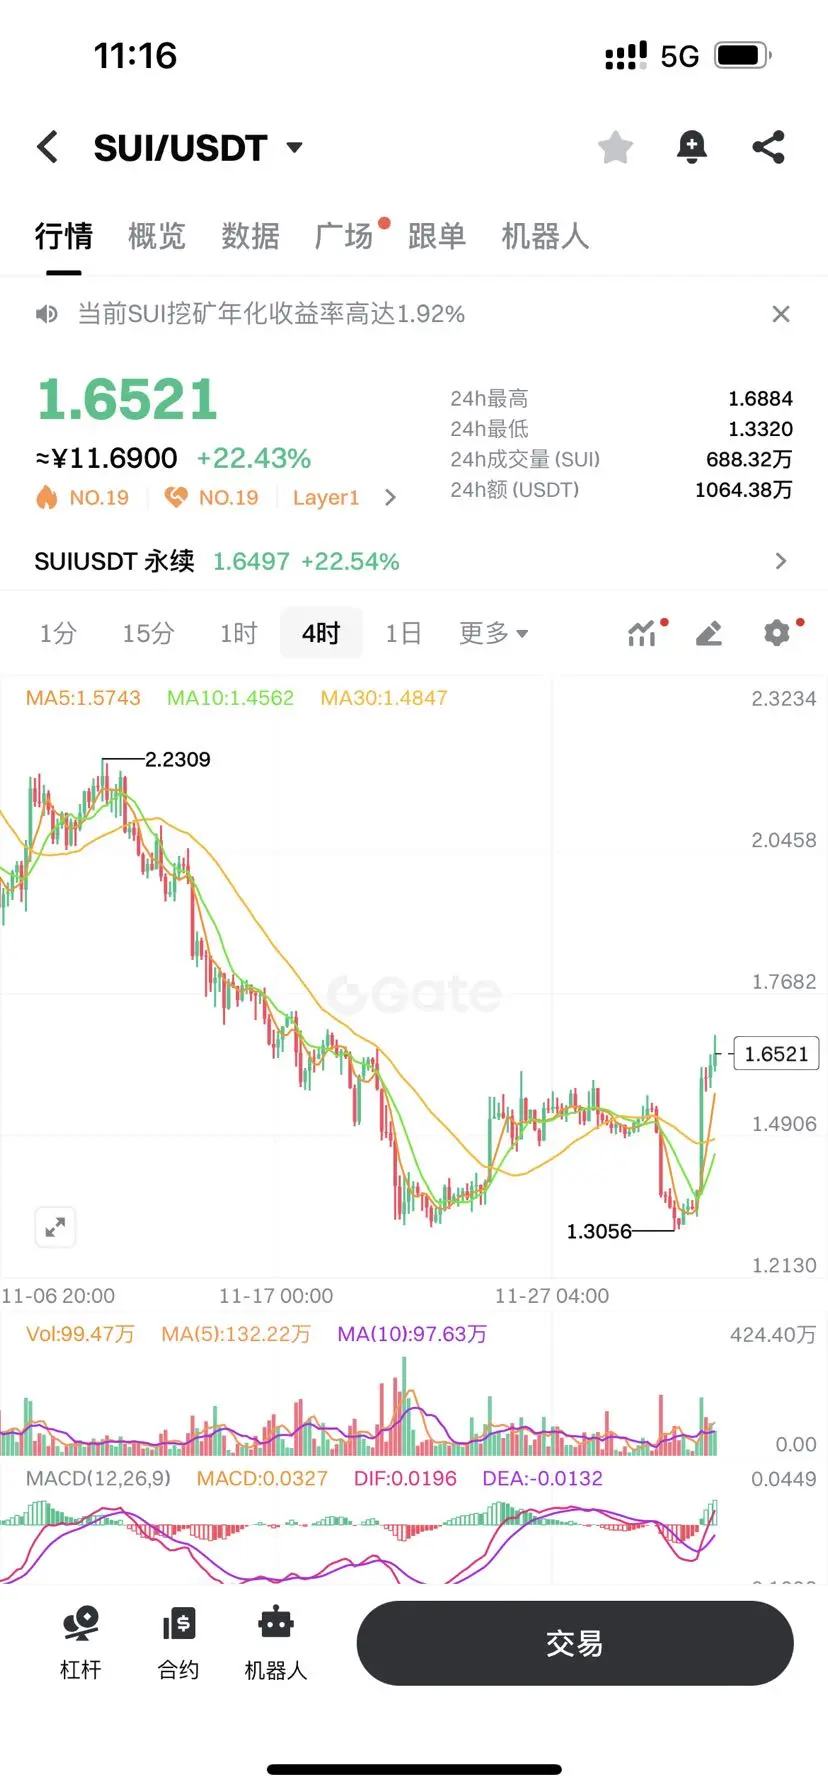Select the 15分 timeframe
This screenshot has width=828, height=1792.
pos(148,633)
